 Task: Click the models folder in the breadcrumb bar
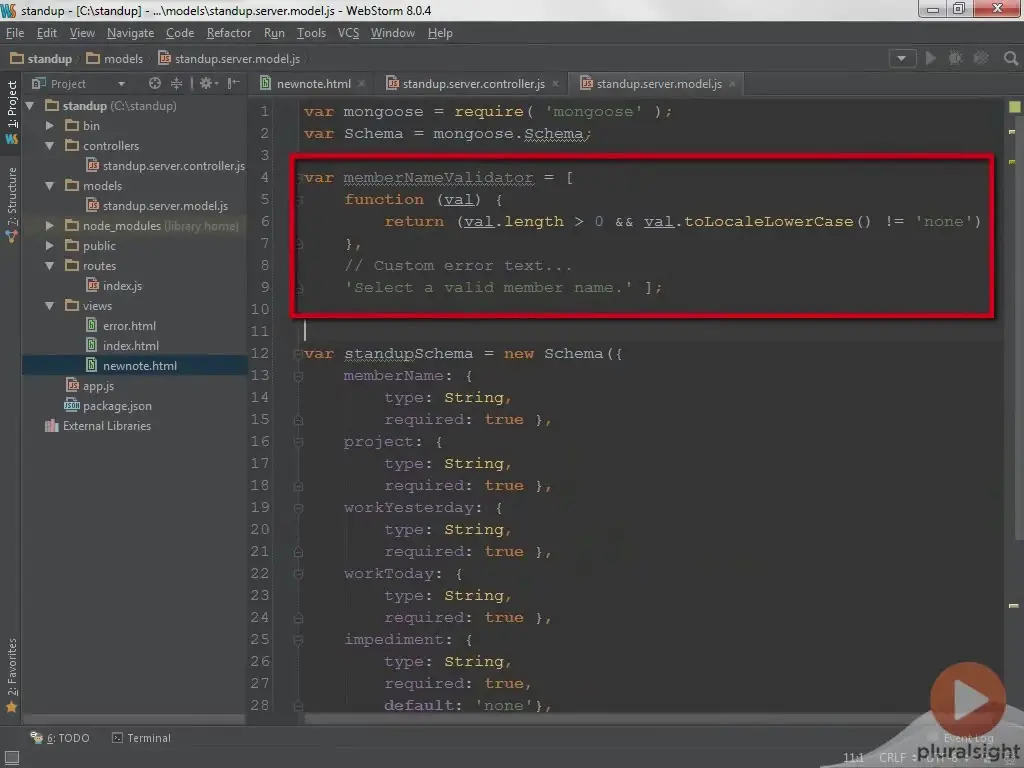[115, 59]
